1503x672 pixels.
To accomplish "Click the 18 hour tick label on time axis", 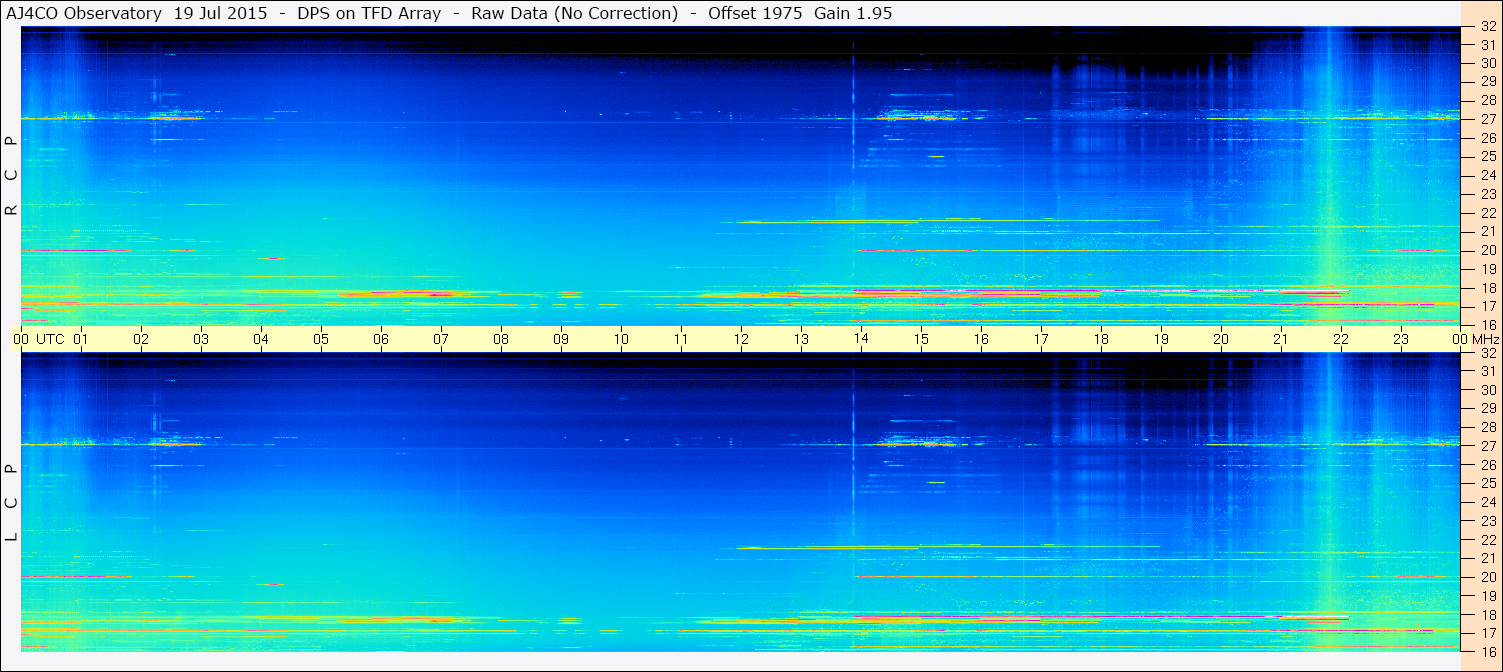I will [1101, 339].
